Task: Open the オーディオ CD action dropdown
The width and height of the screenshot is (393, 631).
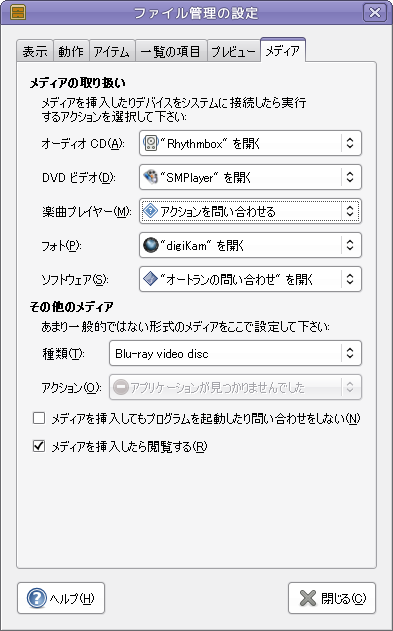Action: (250, 143)
